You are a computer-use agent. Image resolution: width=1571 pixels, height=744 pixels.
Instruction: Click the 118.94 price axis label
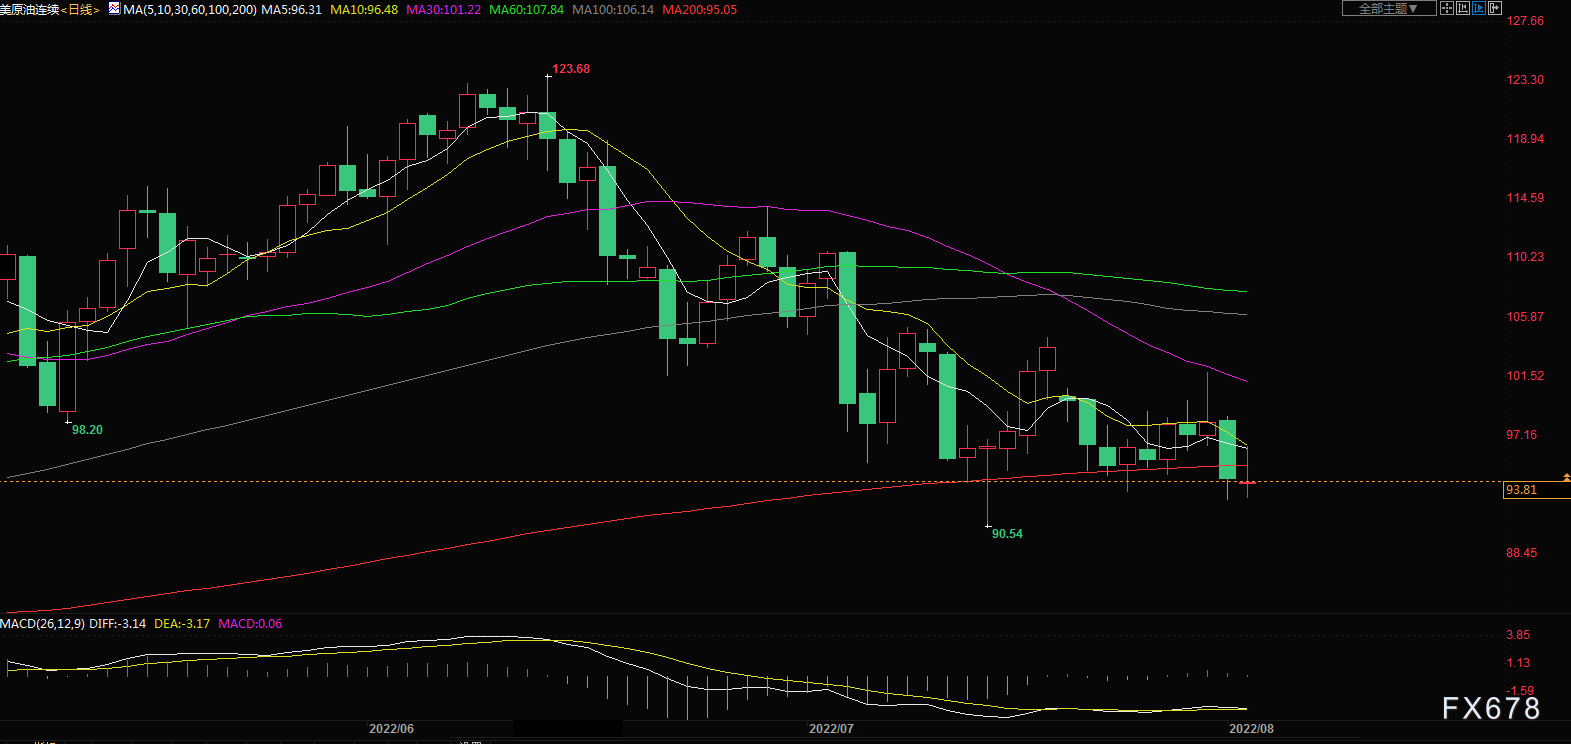click(1525, 139)
